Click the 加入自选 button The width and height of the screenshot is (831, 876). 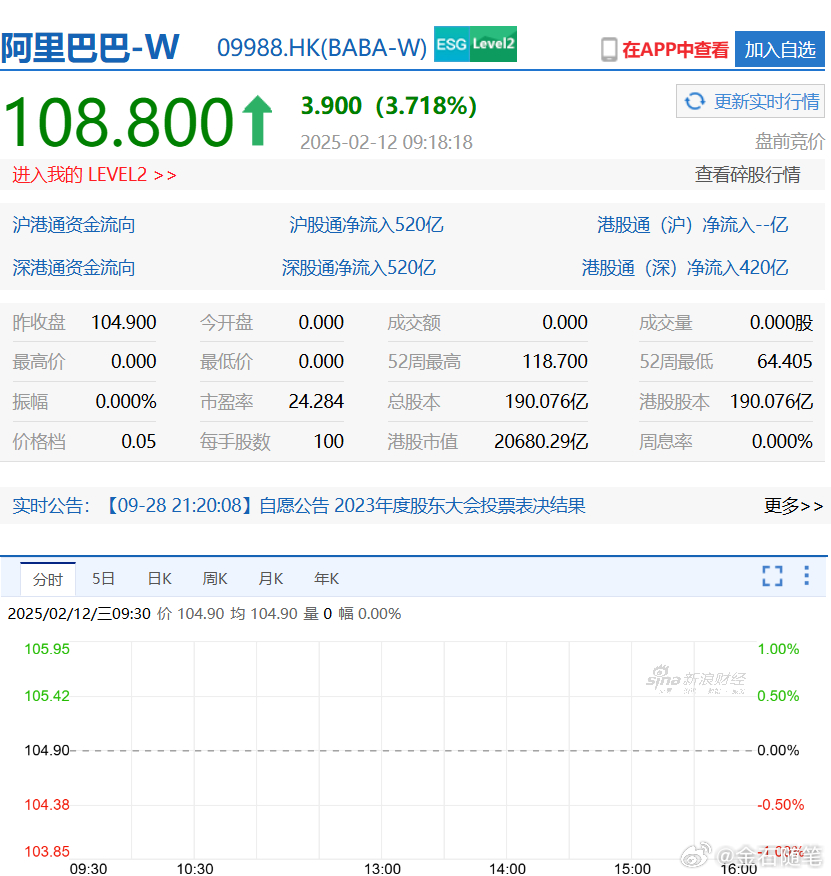tap(780, 49)
